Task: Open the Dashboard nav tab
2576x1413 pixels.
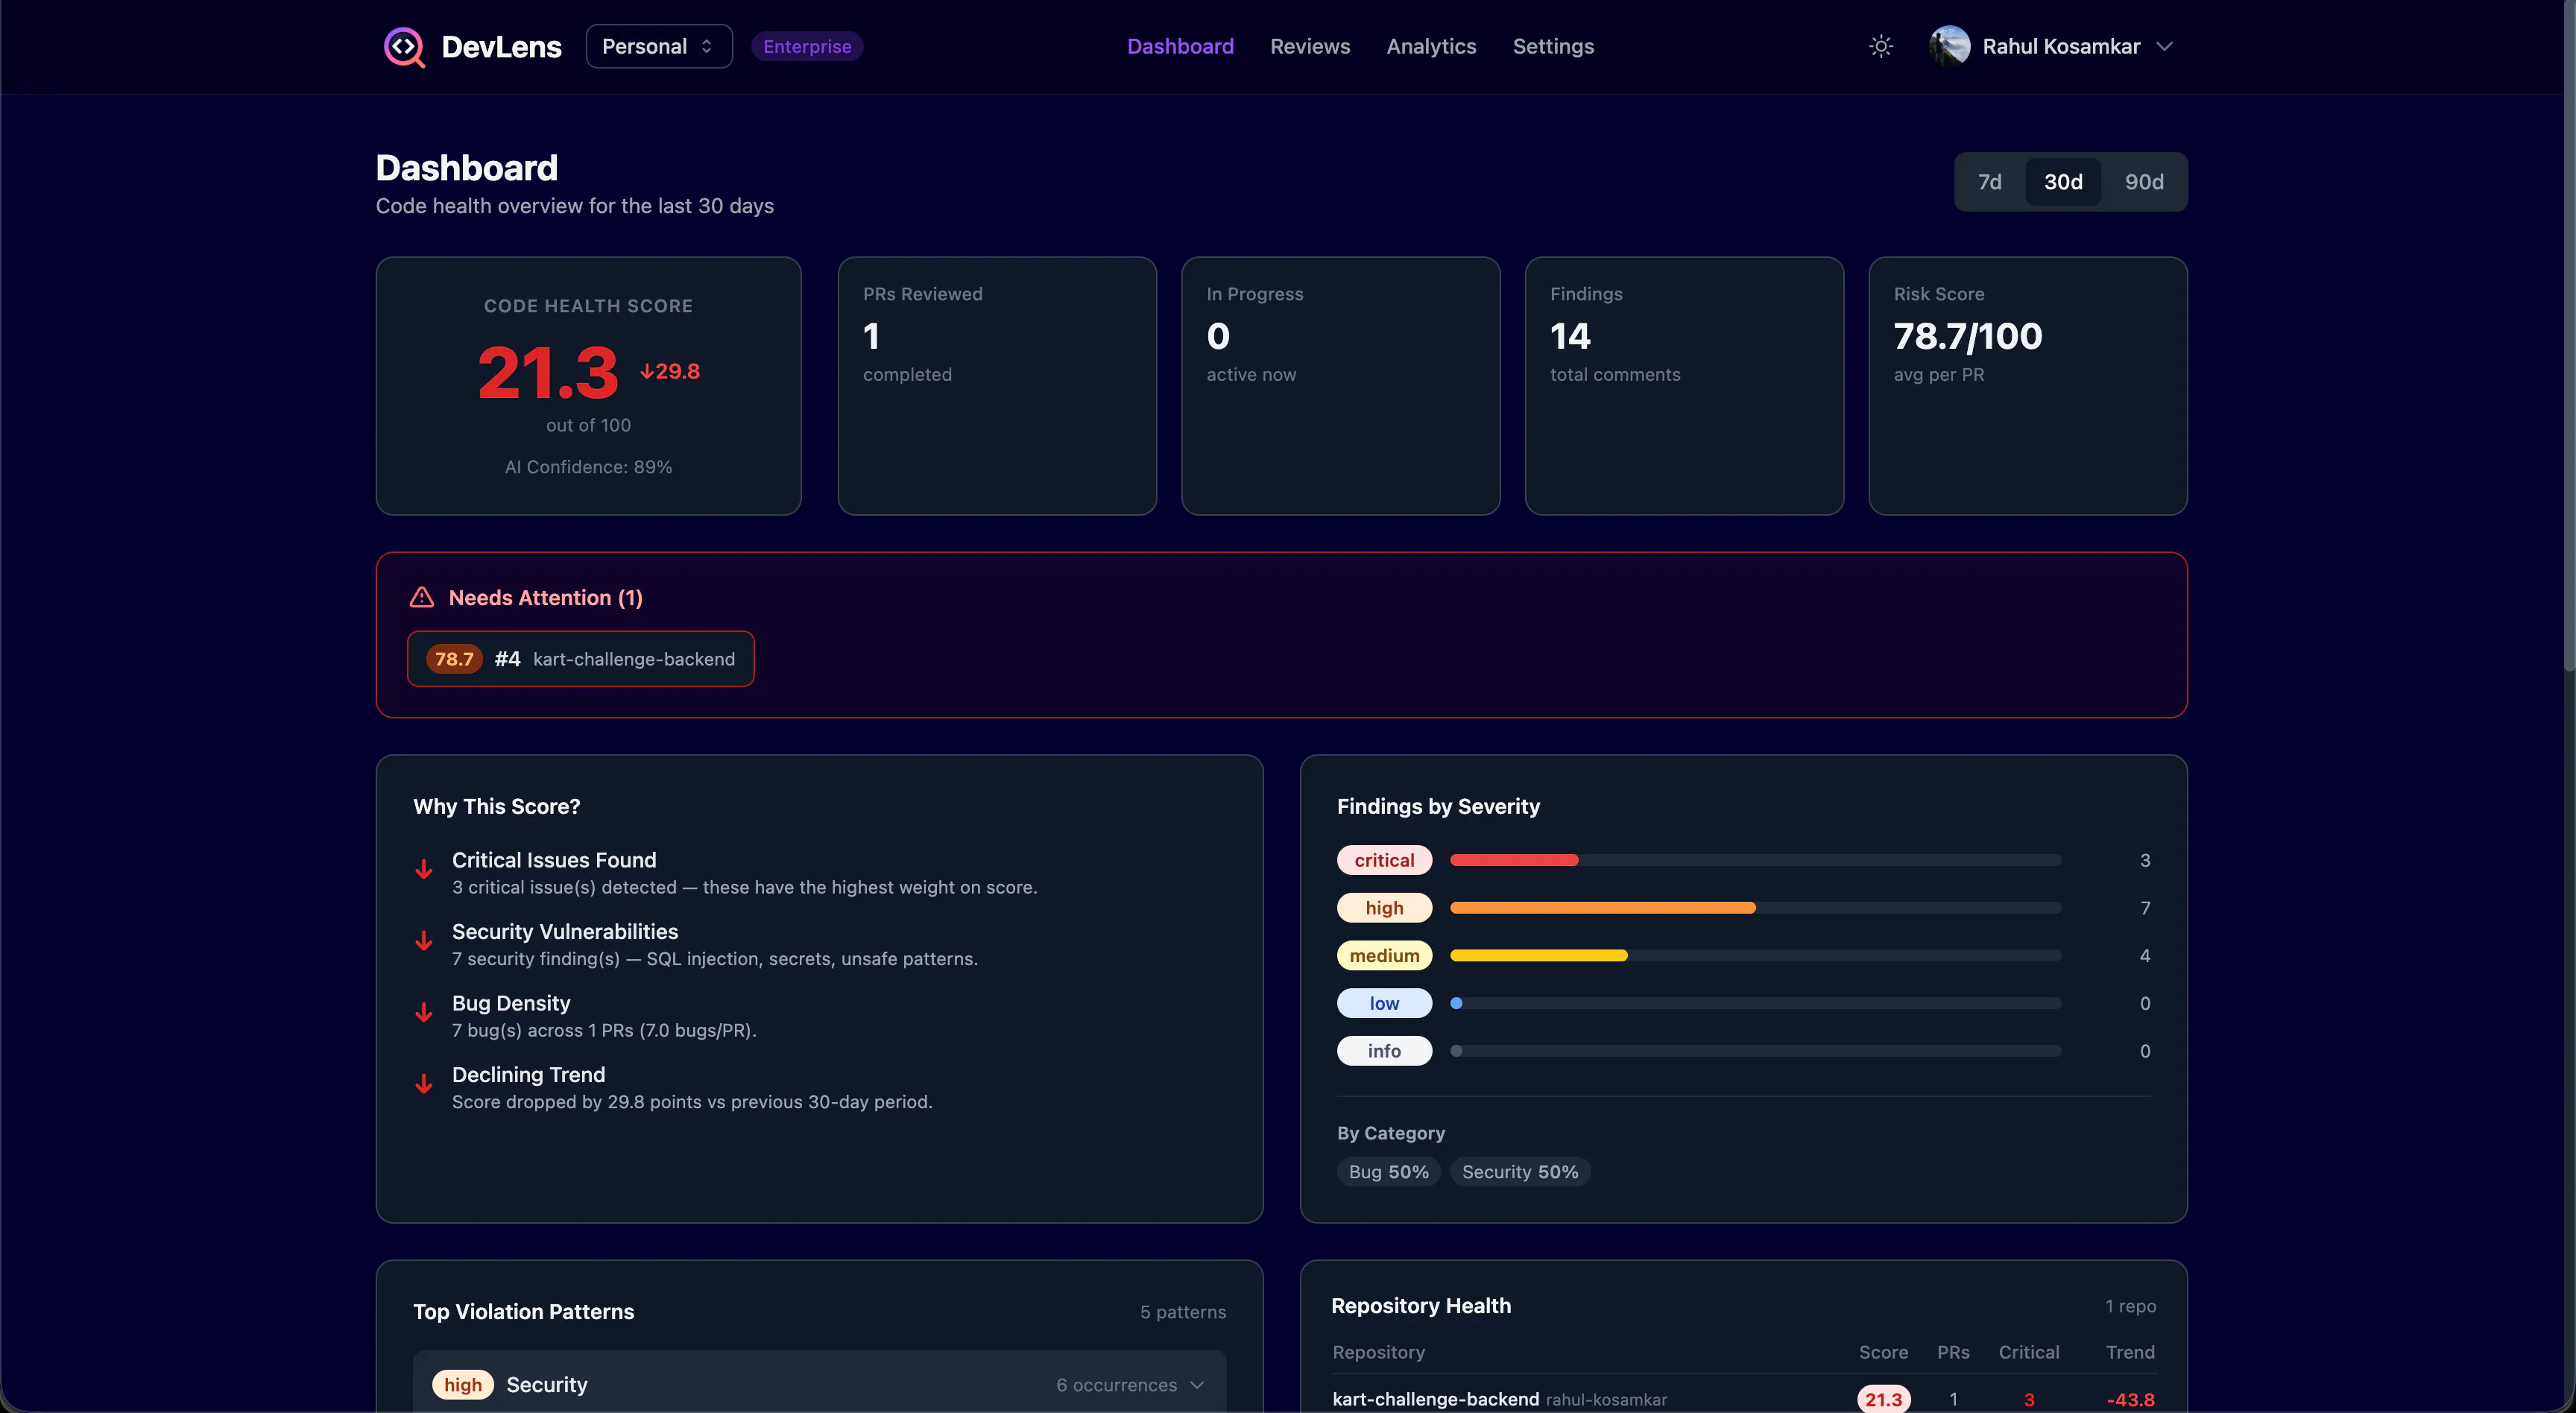Action: [x=1180, y=47]
